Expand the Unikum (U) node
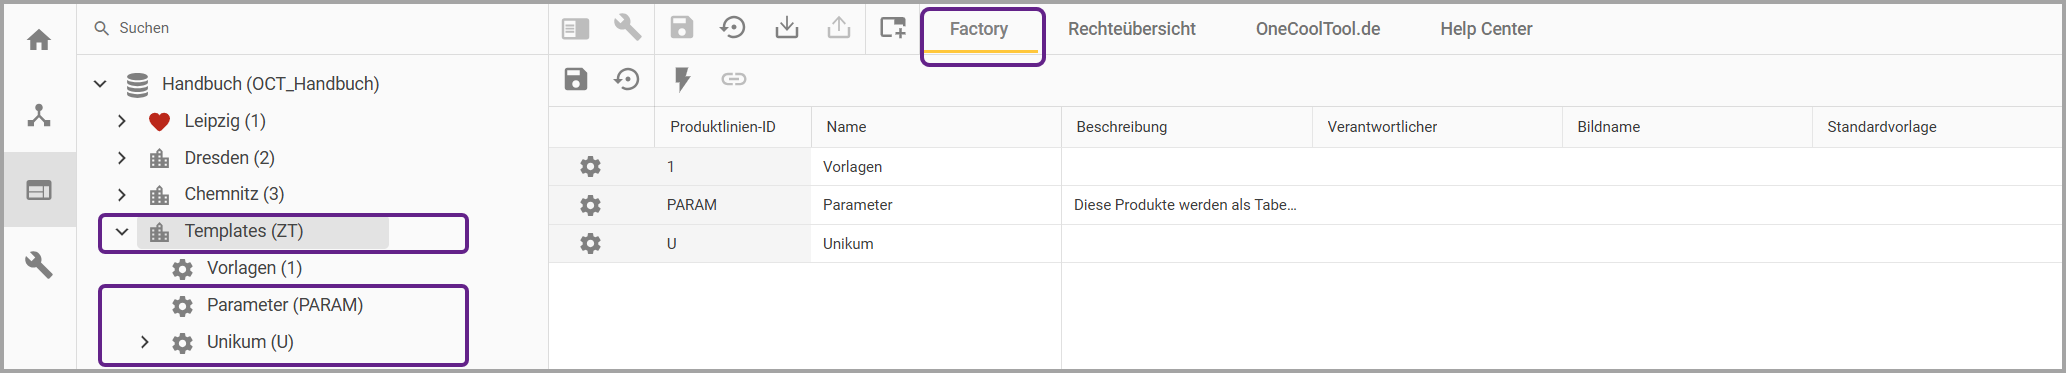2066x373 pixels. point(145,342)
